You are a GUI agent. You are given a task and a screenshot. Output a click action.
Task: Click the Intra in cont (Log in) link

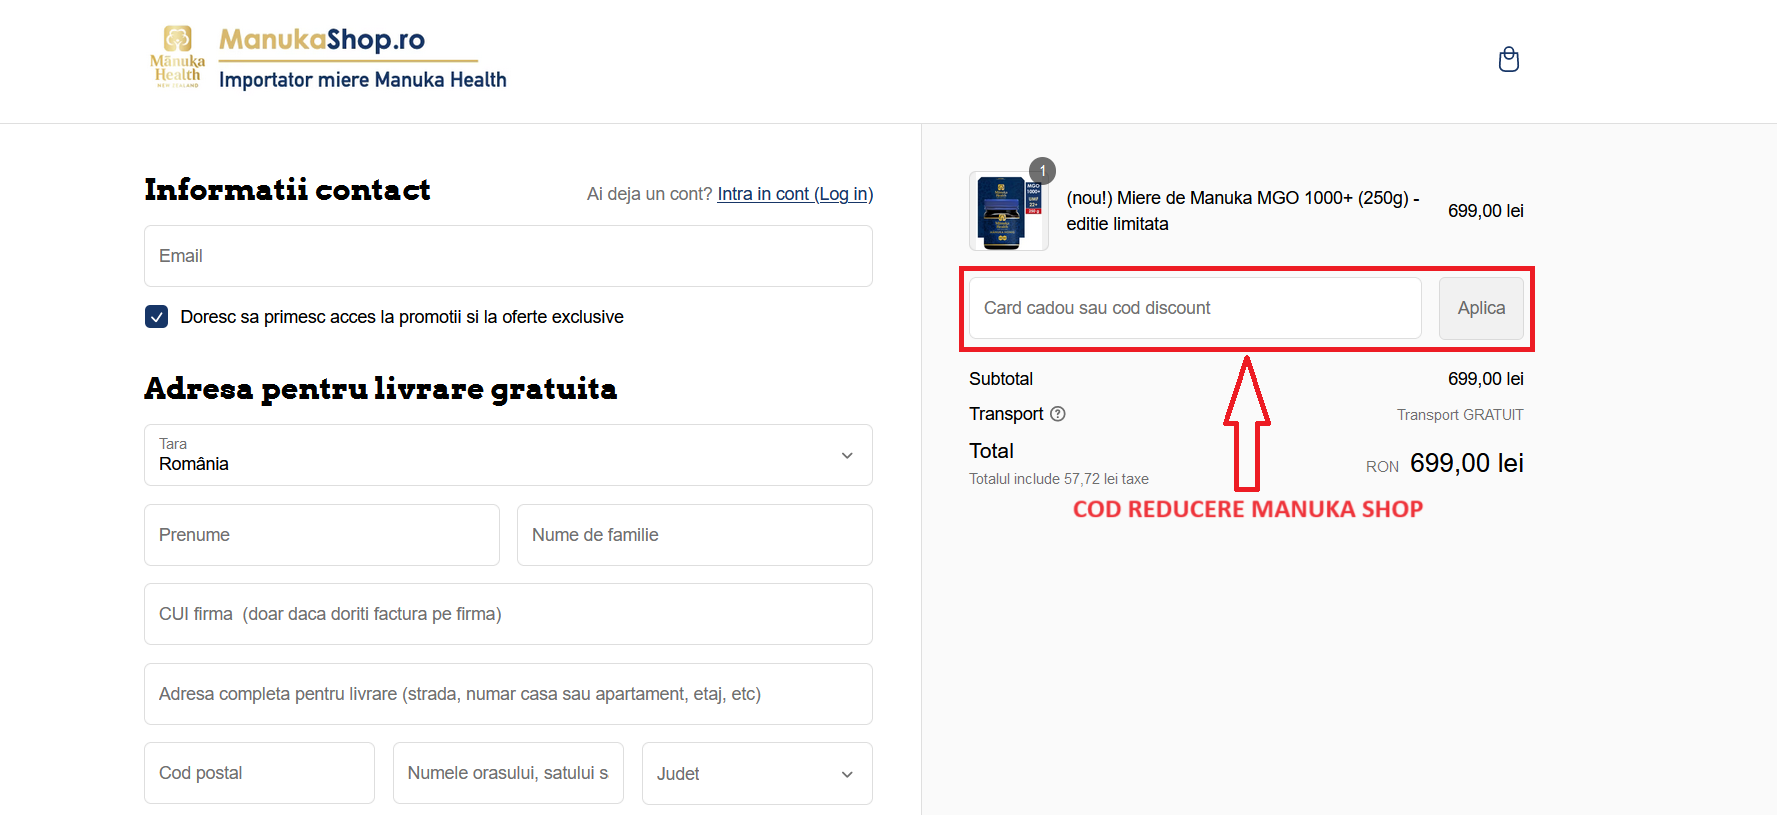coord(795,194)
